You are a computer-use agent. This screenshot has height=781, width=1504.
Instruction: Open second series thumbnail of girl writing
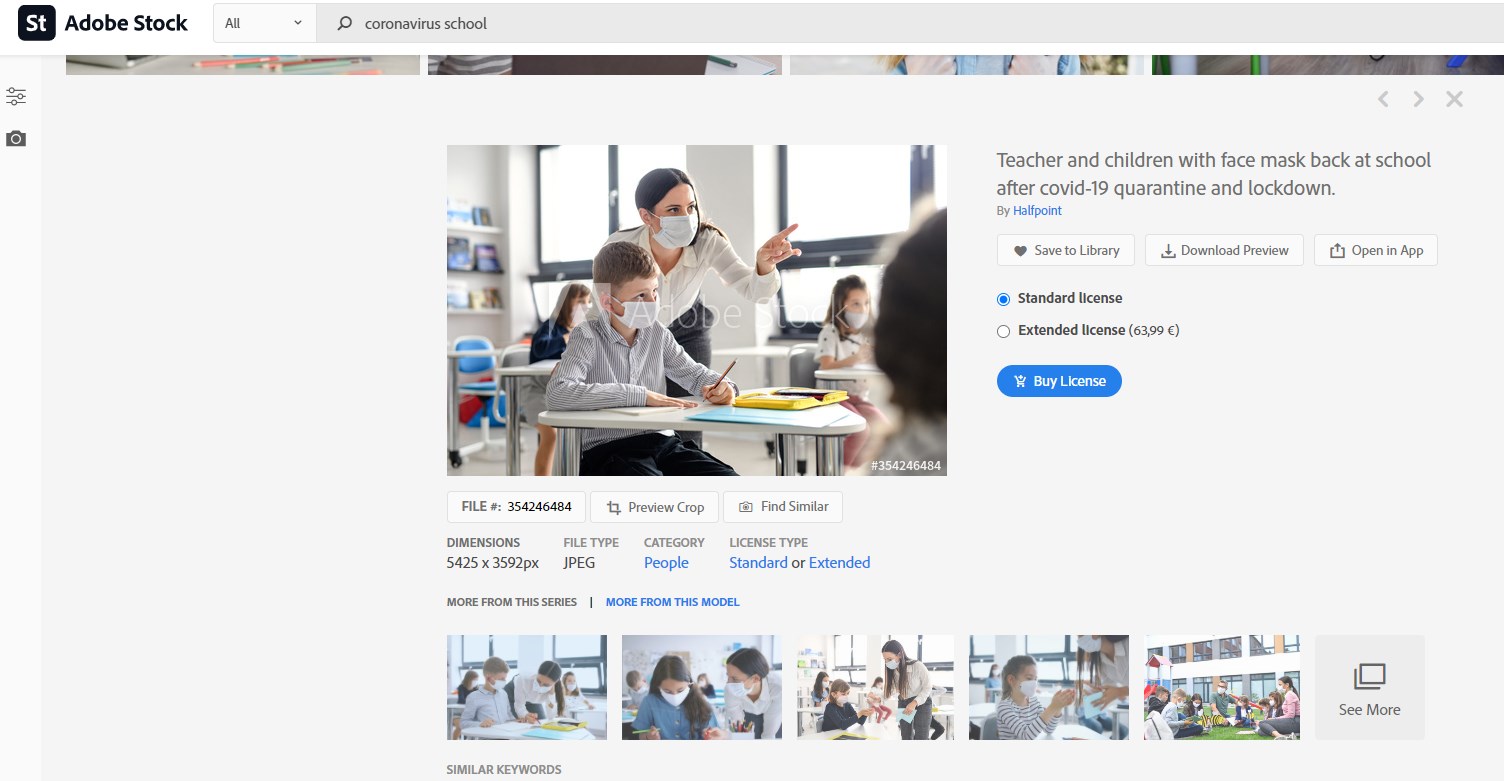click(702, 687)
